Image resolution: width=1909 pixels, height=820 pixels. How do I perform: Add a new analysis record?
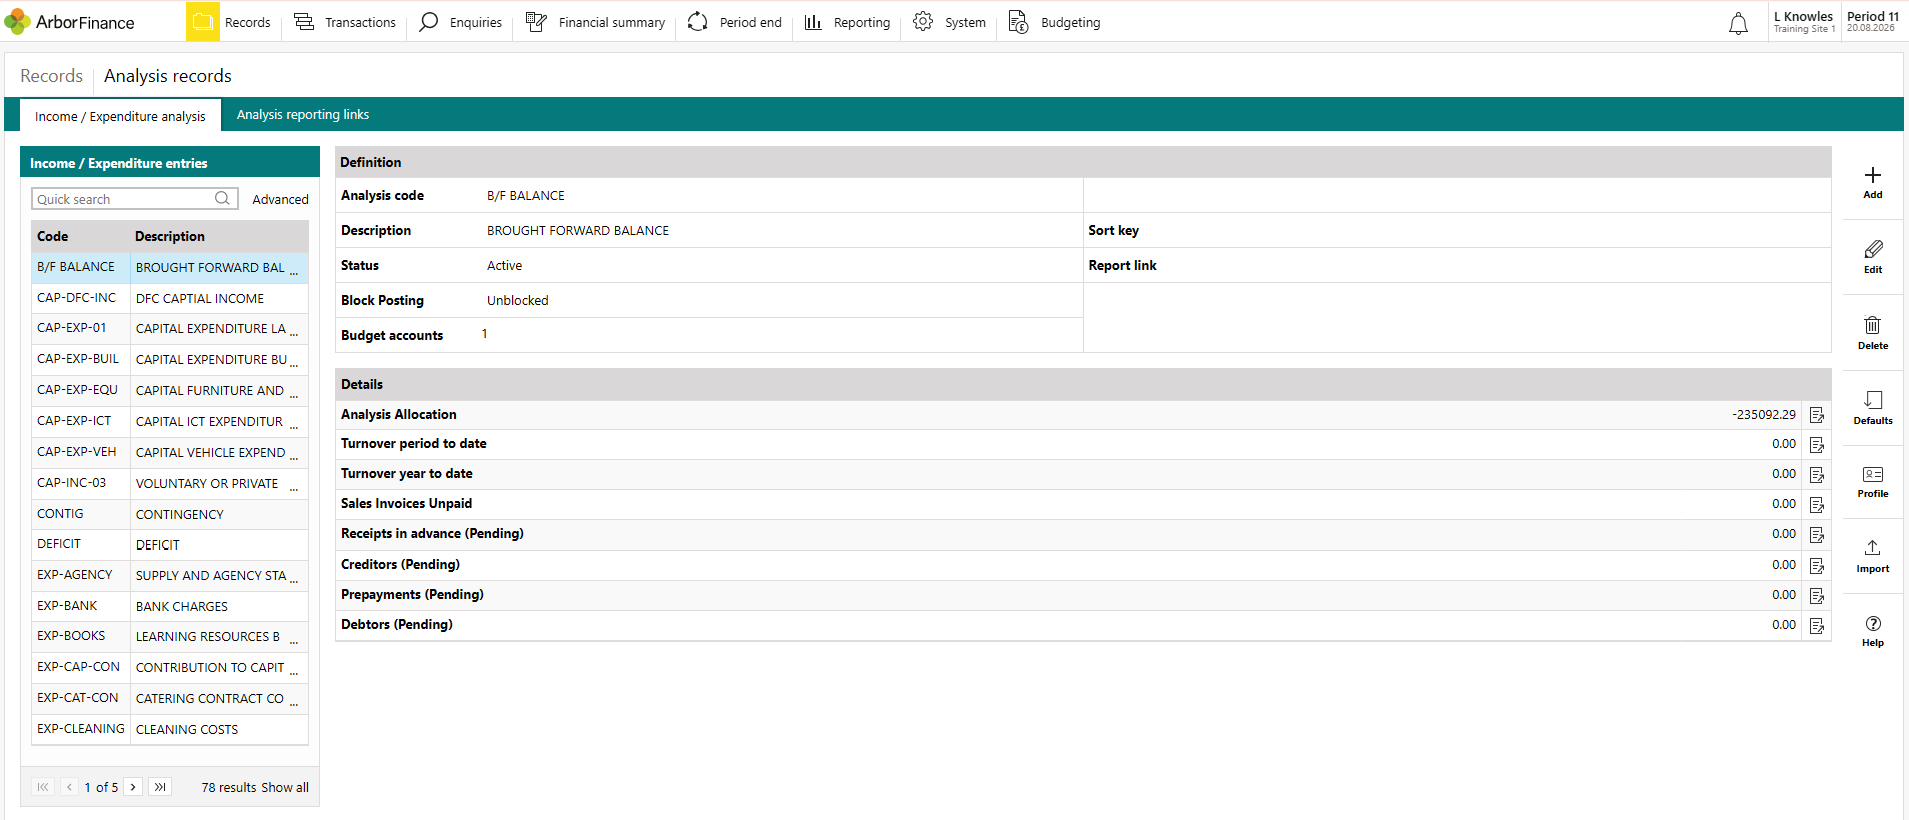tap(1873, 182)
